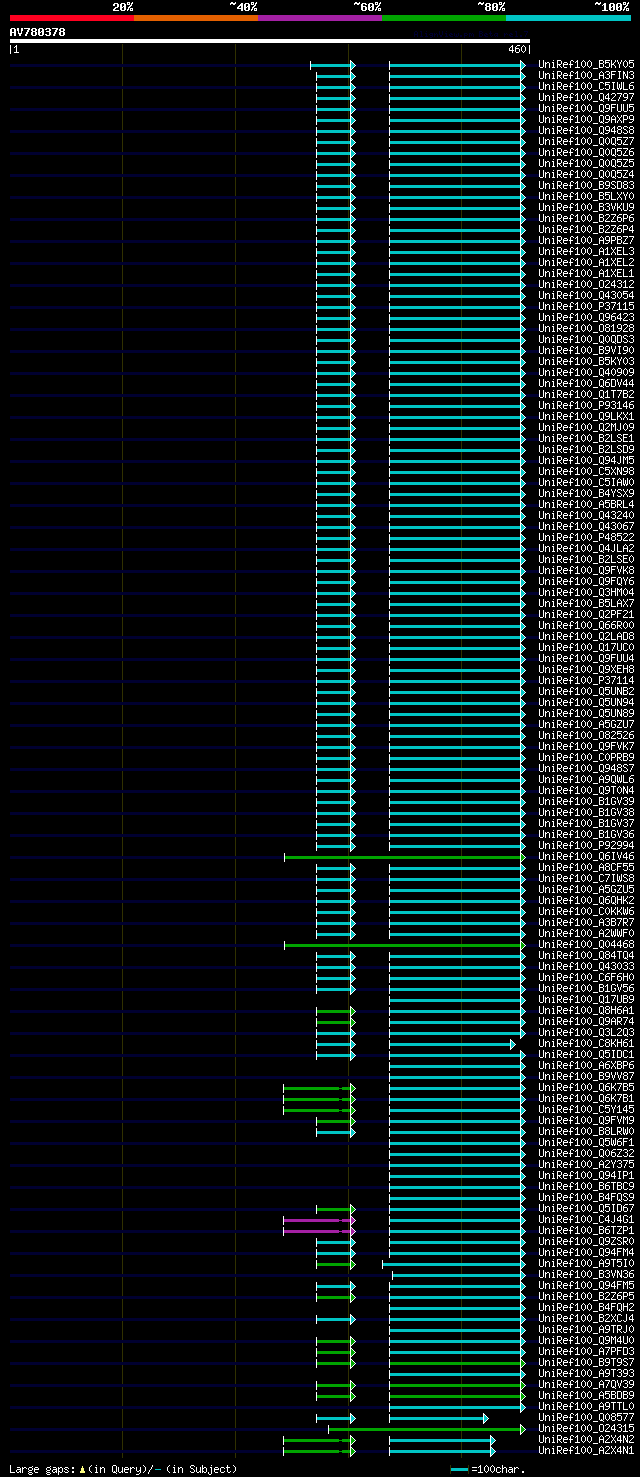640x1477 pixels.
Task: Select the UniRef100_B5LXY0 label
Action: pyautogui.click(x=586, y=196)
